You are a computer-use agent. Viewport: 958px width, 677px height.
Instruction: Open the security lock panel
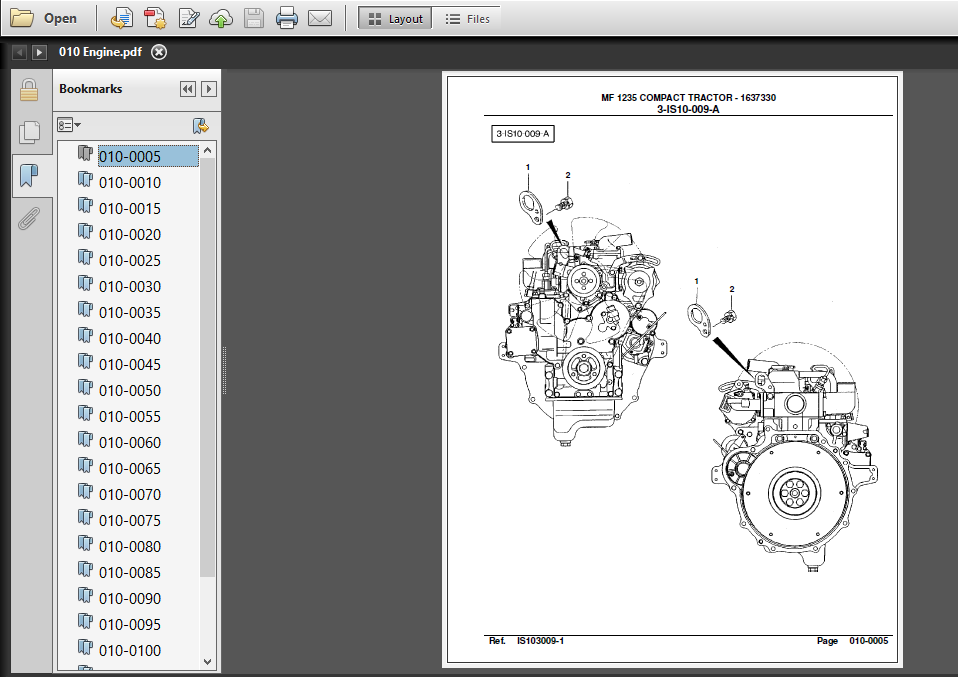29,90
